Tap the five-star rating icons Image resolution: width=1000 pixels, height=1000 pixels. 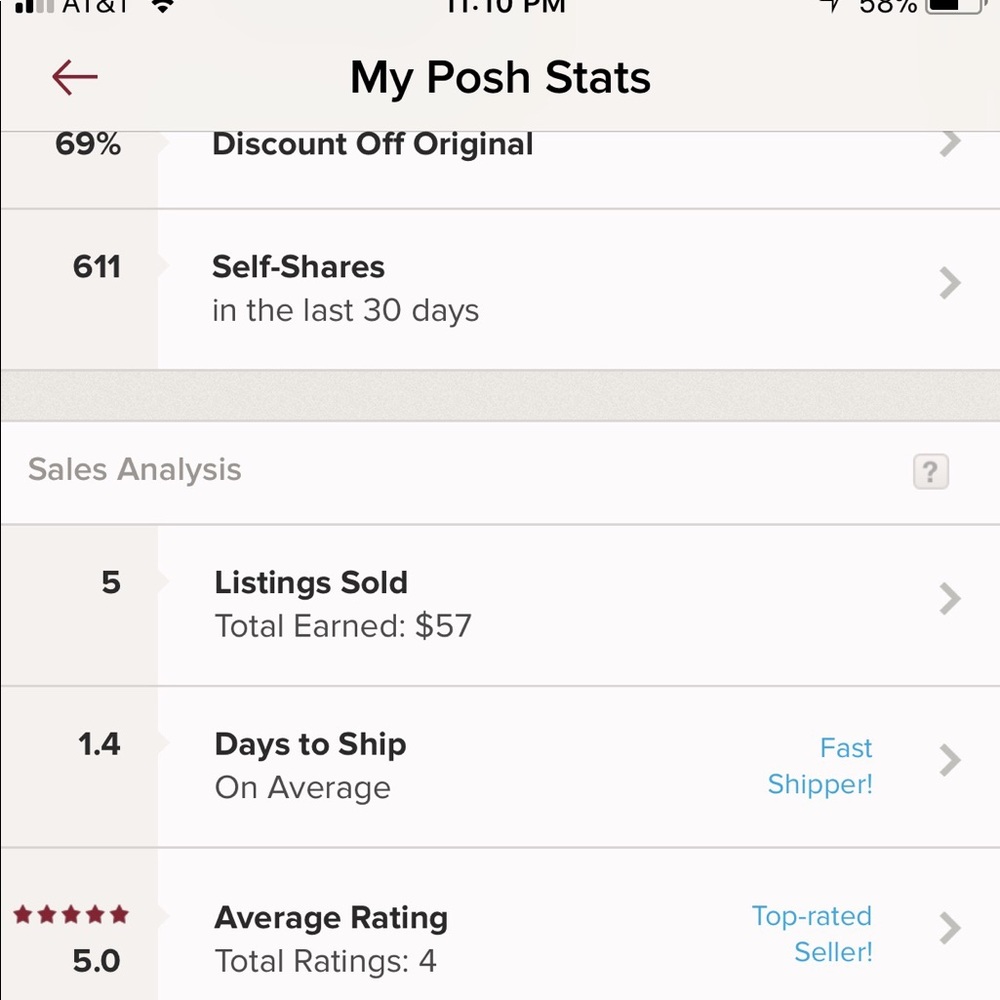[x=71, y=914]
